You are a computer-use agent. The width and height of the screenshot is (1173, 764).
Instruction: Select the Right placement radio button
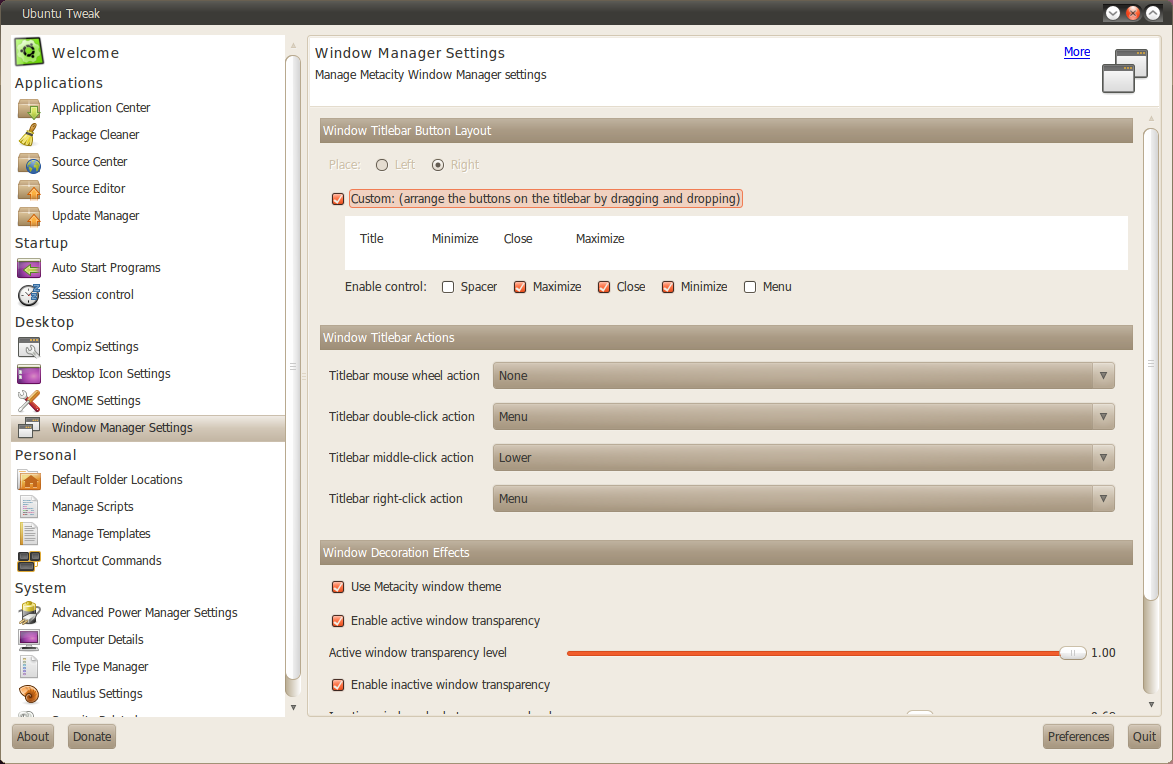coord(438,165)
